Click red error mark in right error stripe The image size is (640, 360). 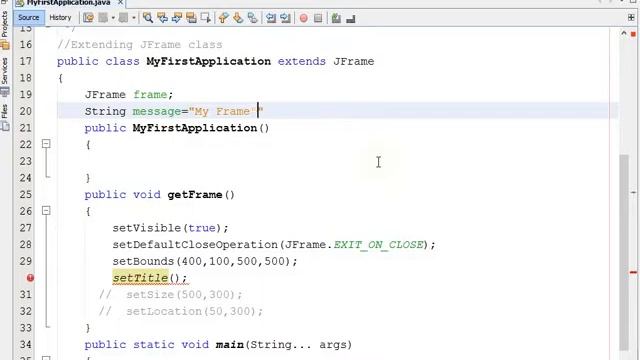tap(633, 272)
